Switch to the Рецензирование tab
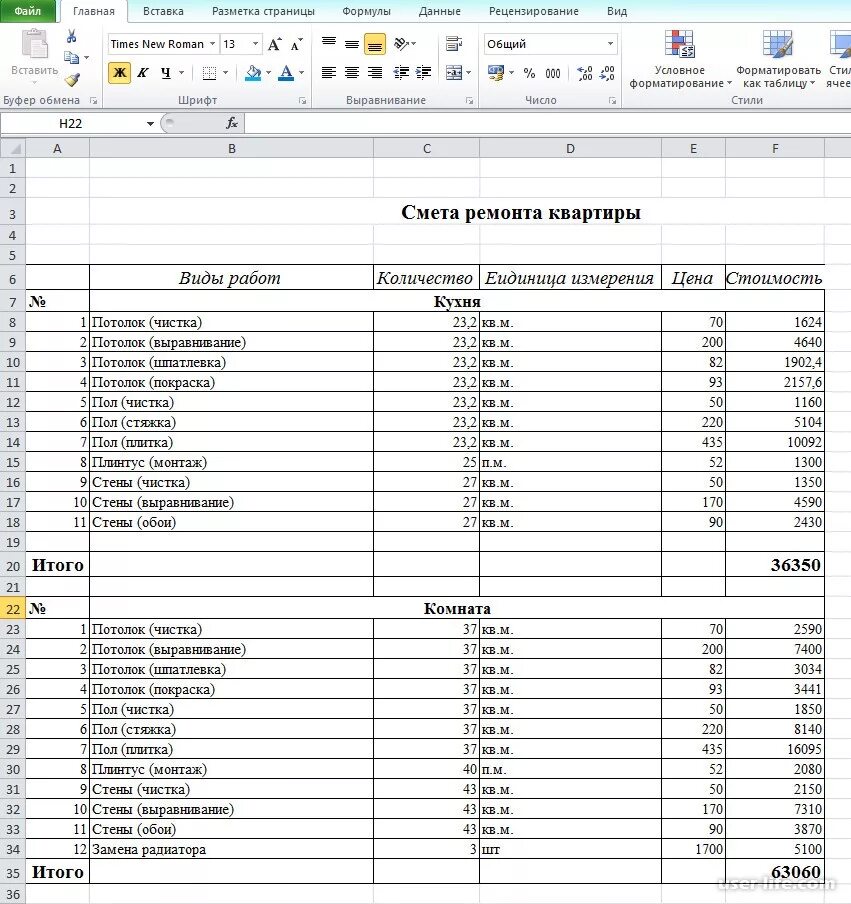 point(533,11)
